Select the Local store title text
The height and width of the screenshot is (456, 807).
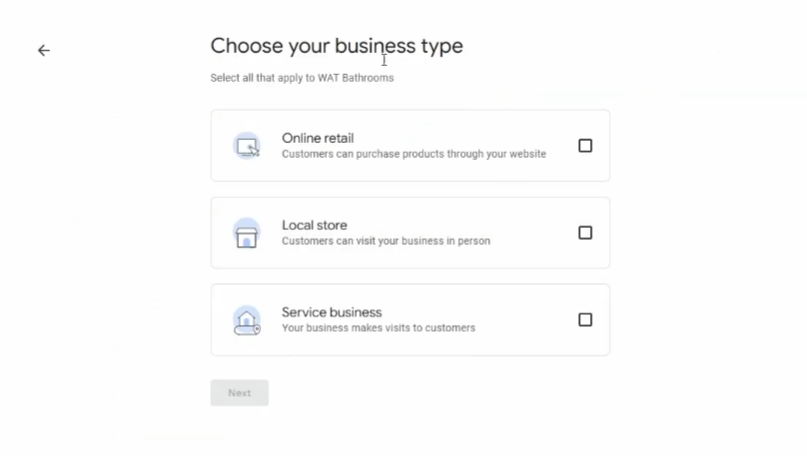tap(314, 225)
